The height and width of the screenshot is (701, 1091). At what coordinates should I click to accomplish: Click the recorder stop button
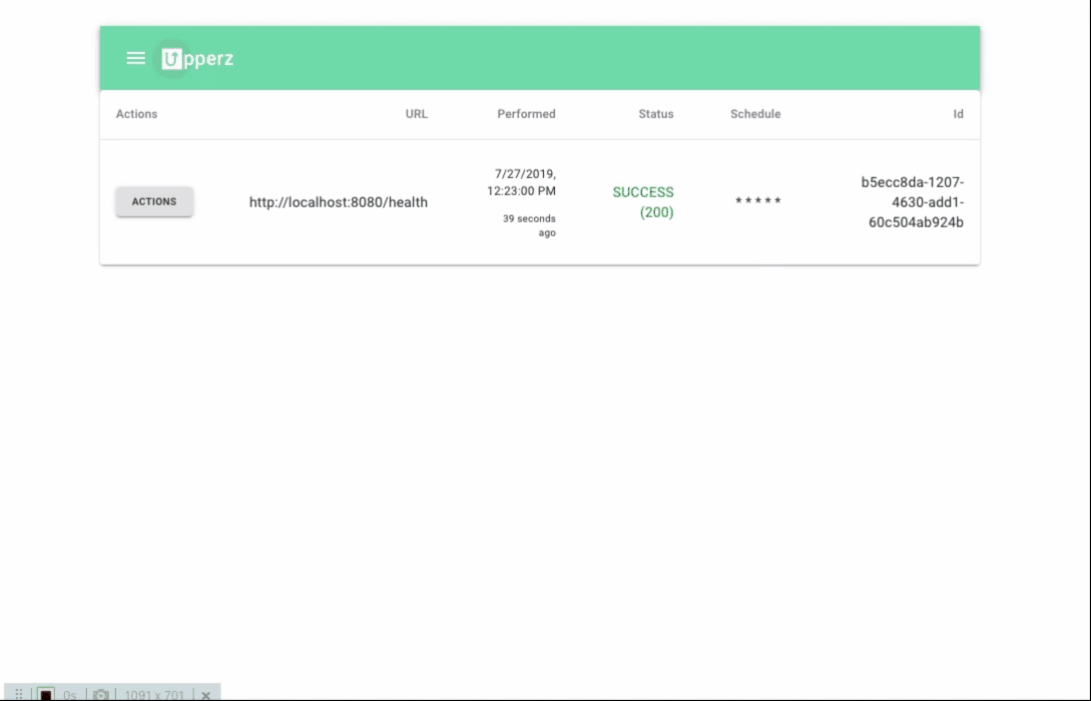(x=45, y=694)
